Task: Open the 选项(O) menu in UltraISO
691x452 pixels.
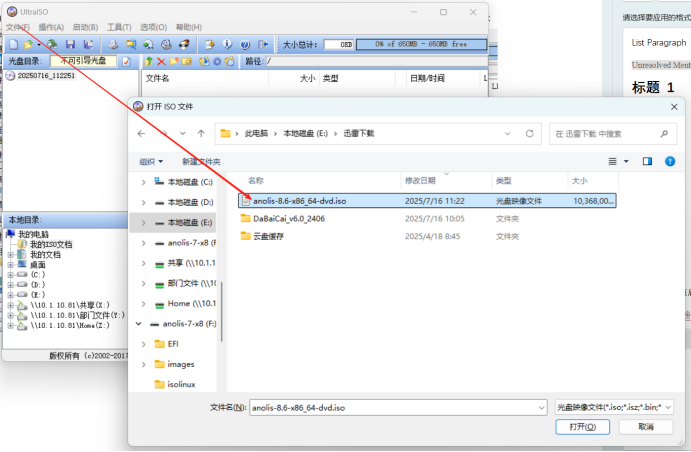Action: click(154, 27)
